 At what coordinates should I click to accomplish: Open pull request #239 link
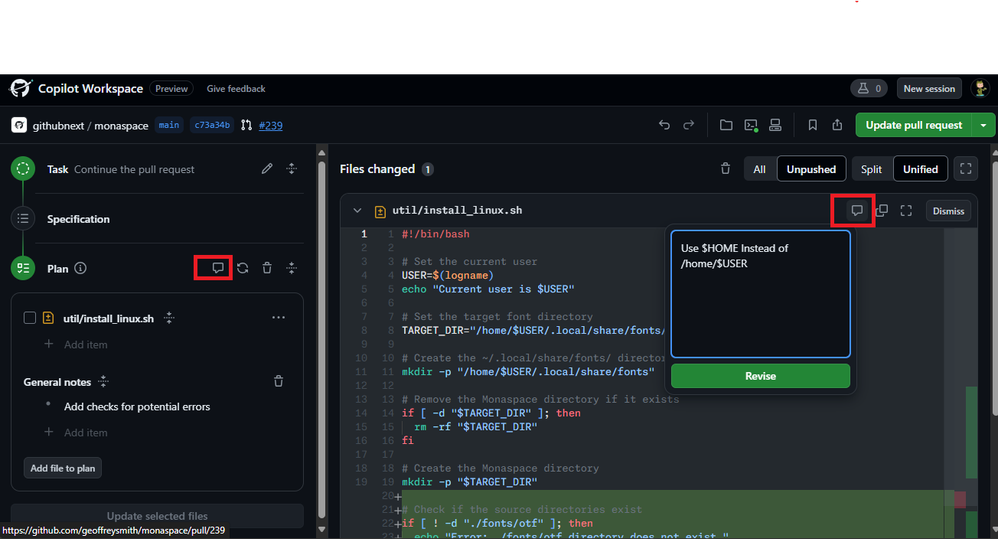[271, 125]
